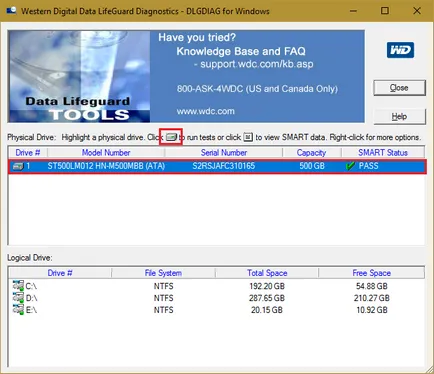434x374 pixels.
Task: Click www.wdc.com in the banner
Action: (x=206, y=111)
